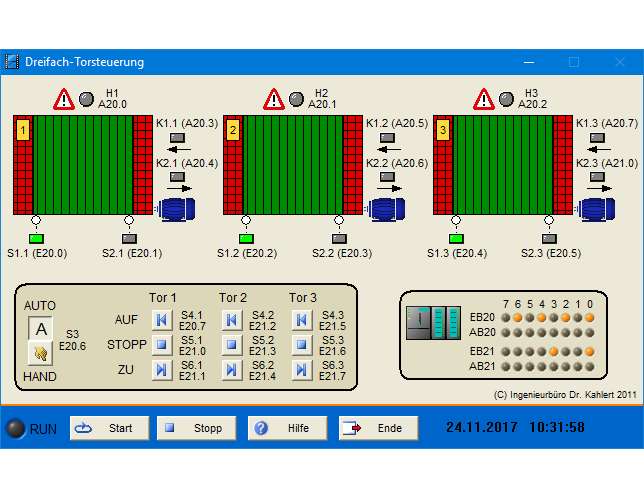The width and height of the screenshot is (644, 495).
Task: Click the AUF open button S4.2 for Tor 2
Action: click(x=232, y=320)
